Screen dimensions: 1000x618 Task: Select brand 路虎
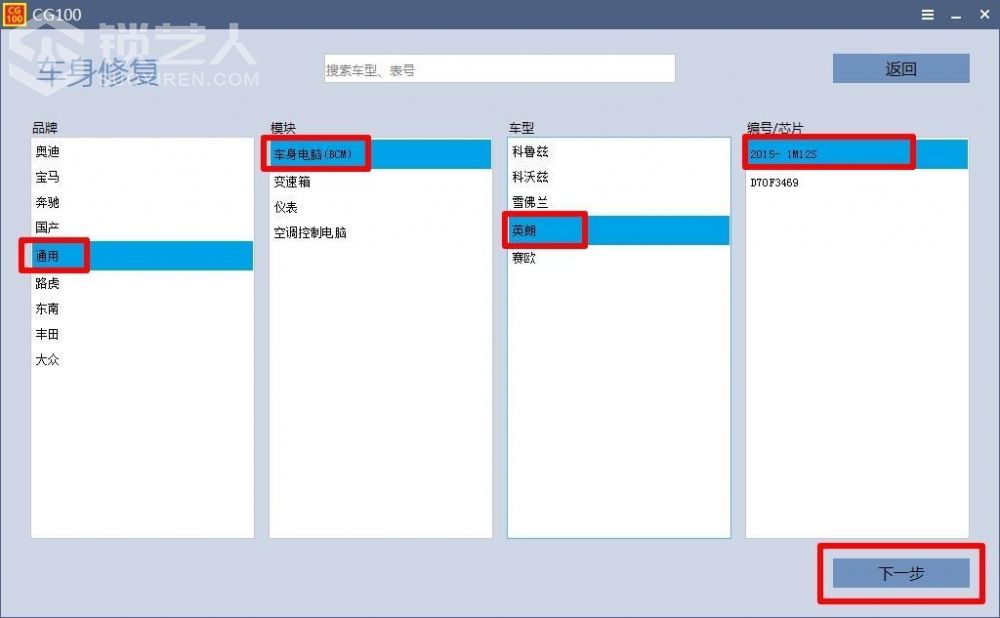point(142,283)
